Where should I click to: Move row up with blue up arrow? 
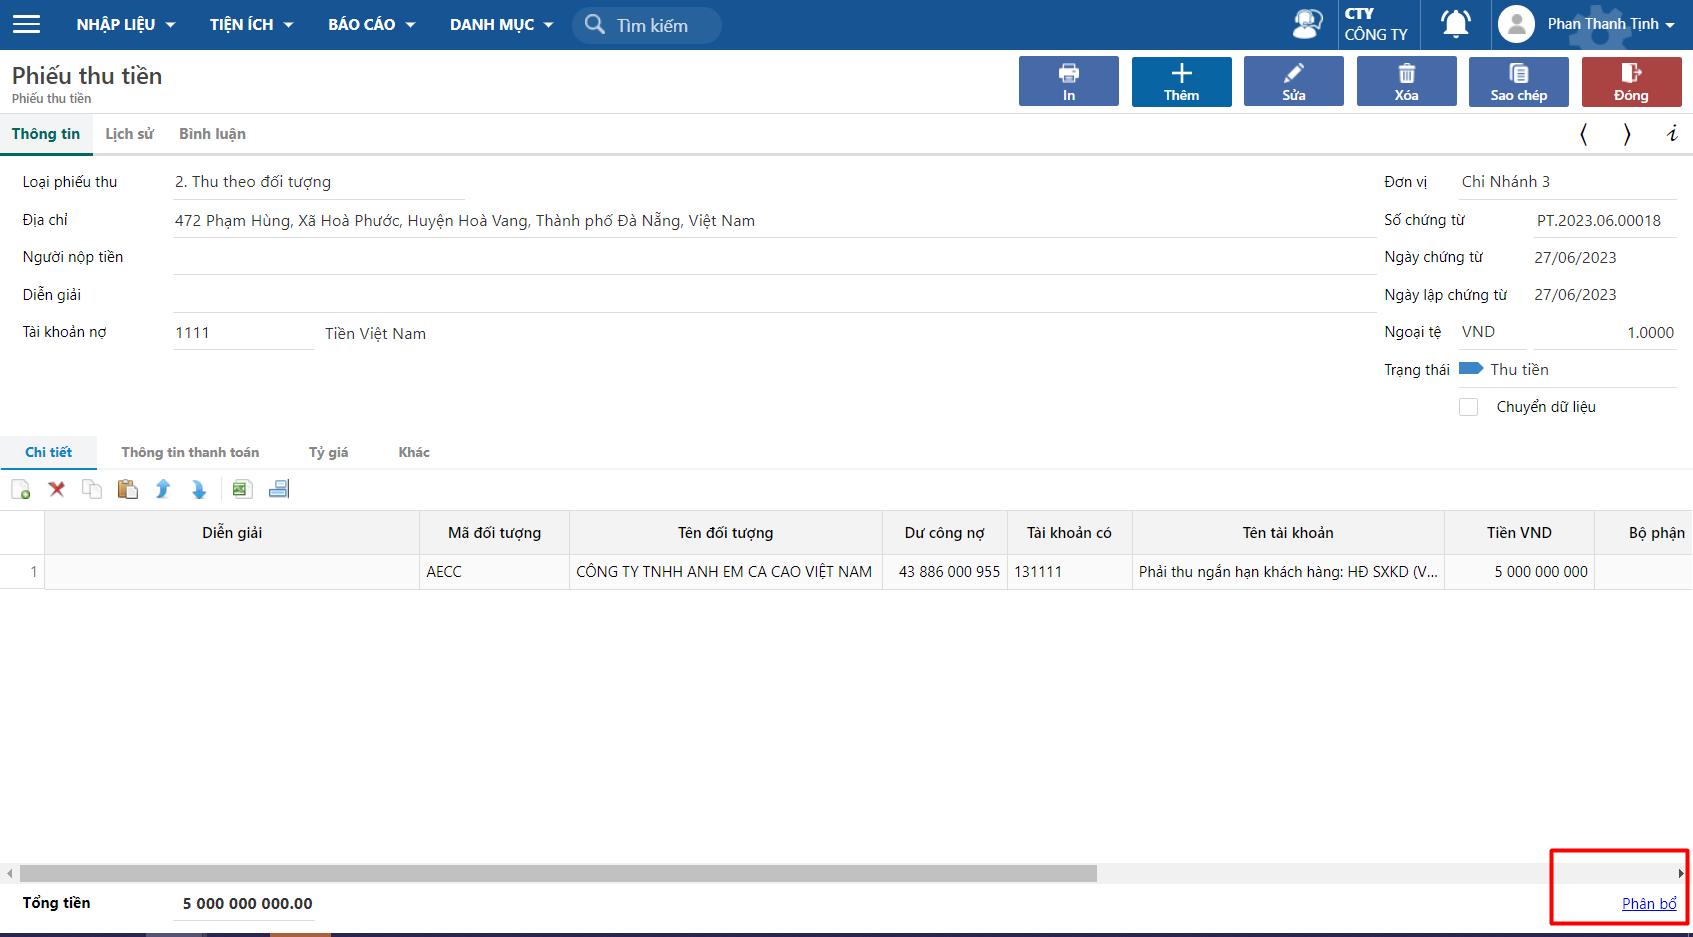coord(163,489)
